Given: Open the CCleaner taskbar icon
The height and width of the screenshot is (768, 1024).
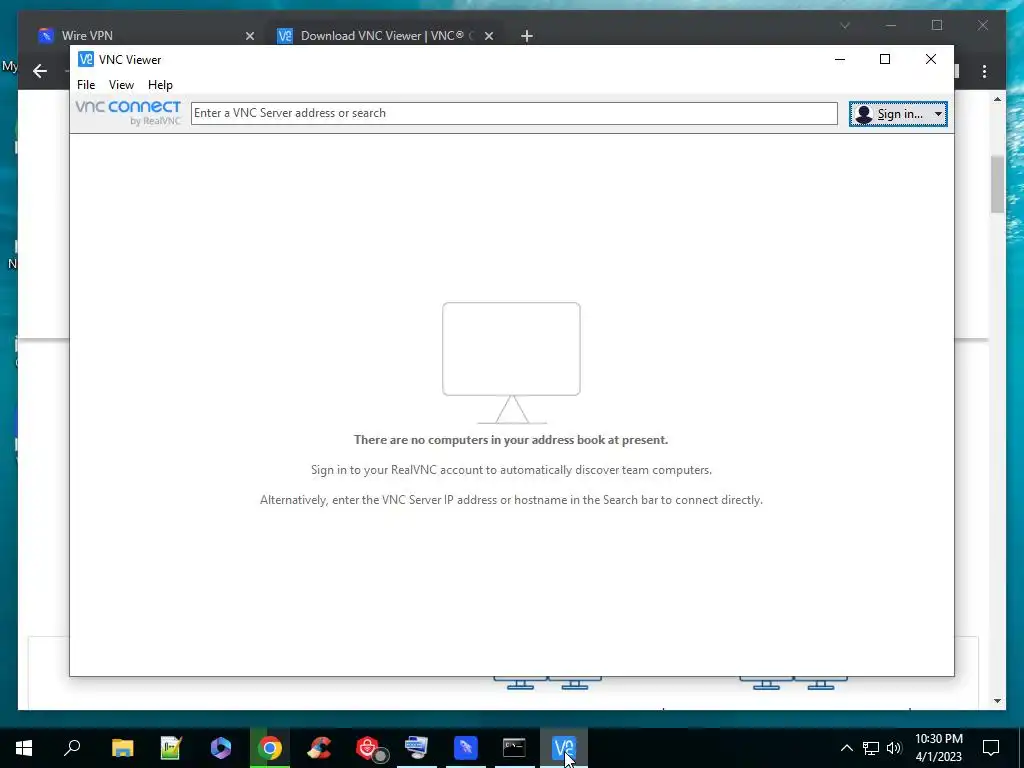Looking at the screenshot, I should (x=319, y=748).
